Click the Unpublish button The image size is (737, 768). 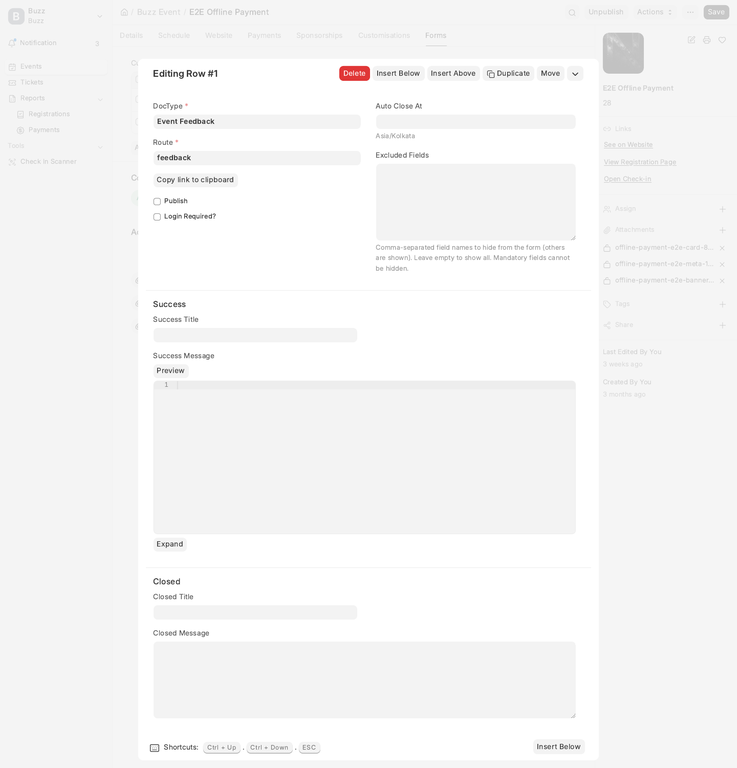tap(606, 12)
